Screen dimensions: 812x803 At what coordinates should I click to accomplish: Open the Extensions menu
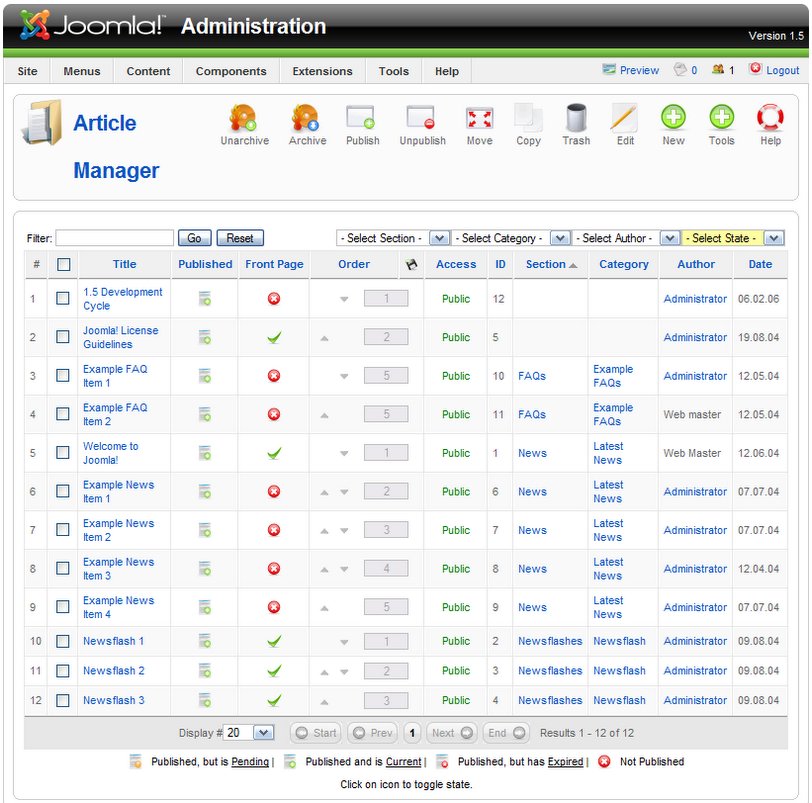click(322, 71)
